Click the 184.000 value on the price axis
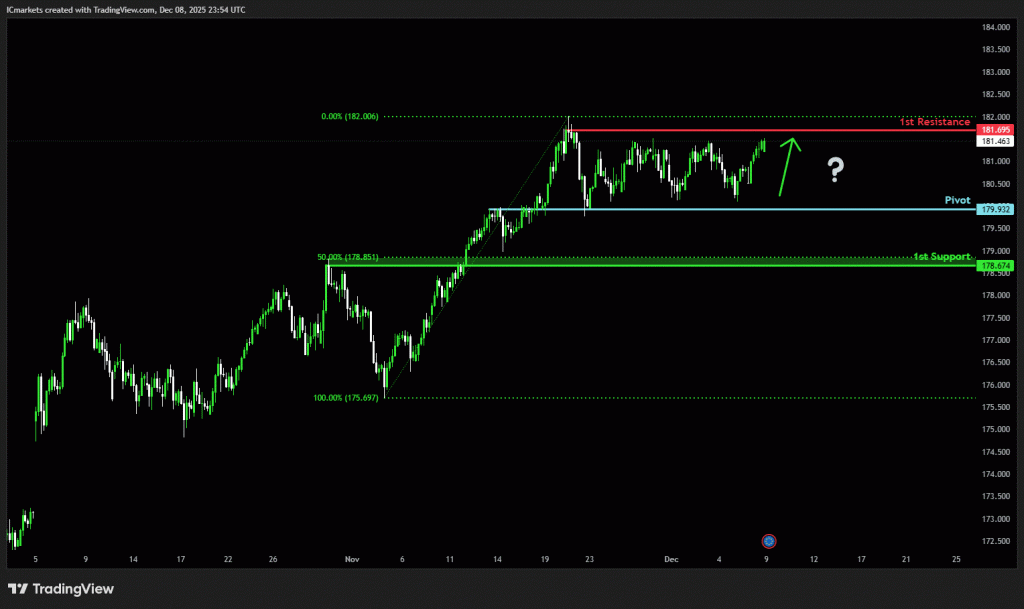The height and width of the screenshot is (609, 1024). pyautogui.click(x=996, y=27)
